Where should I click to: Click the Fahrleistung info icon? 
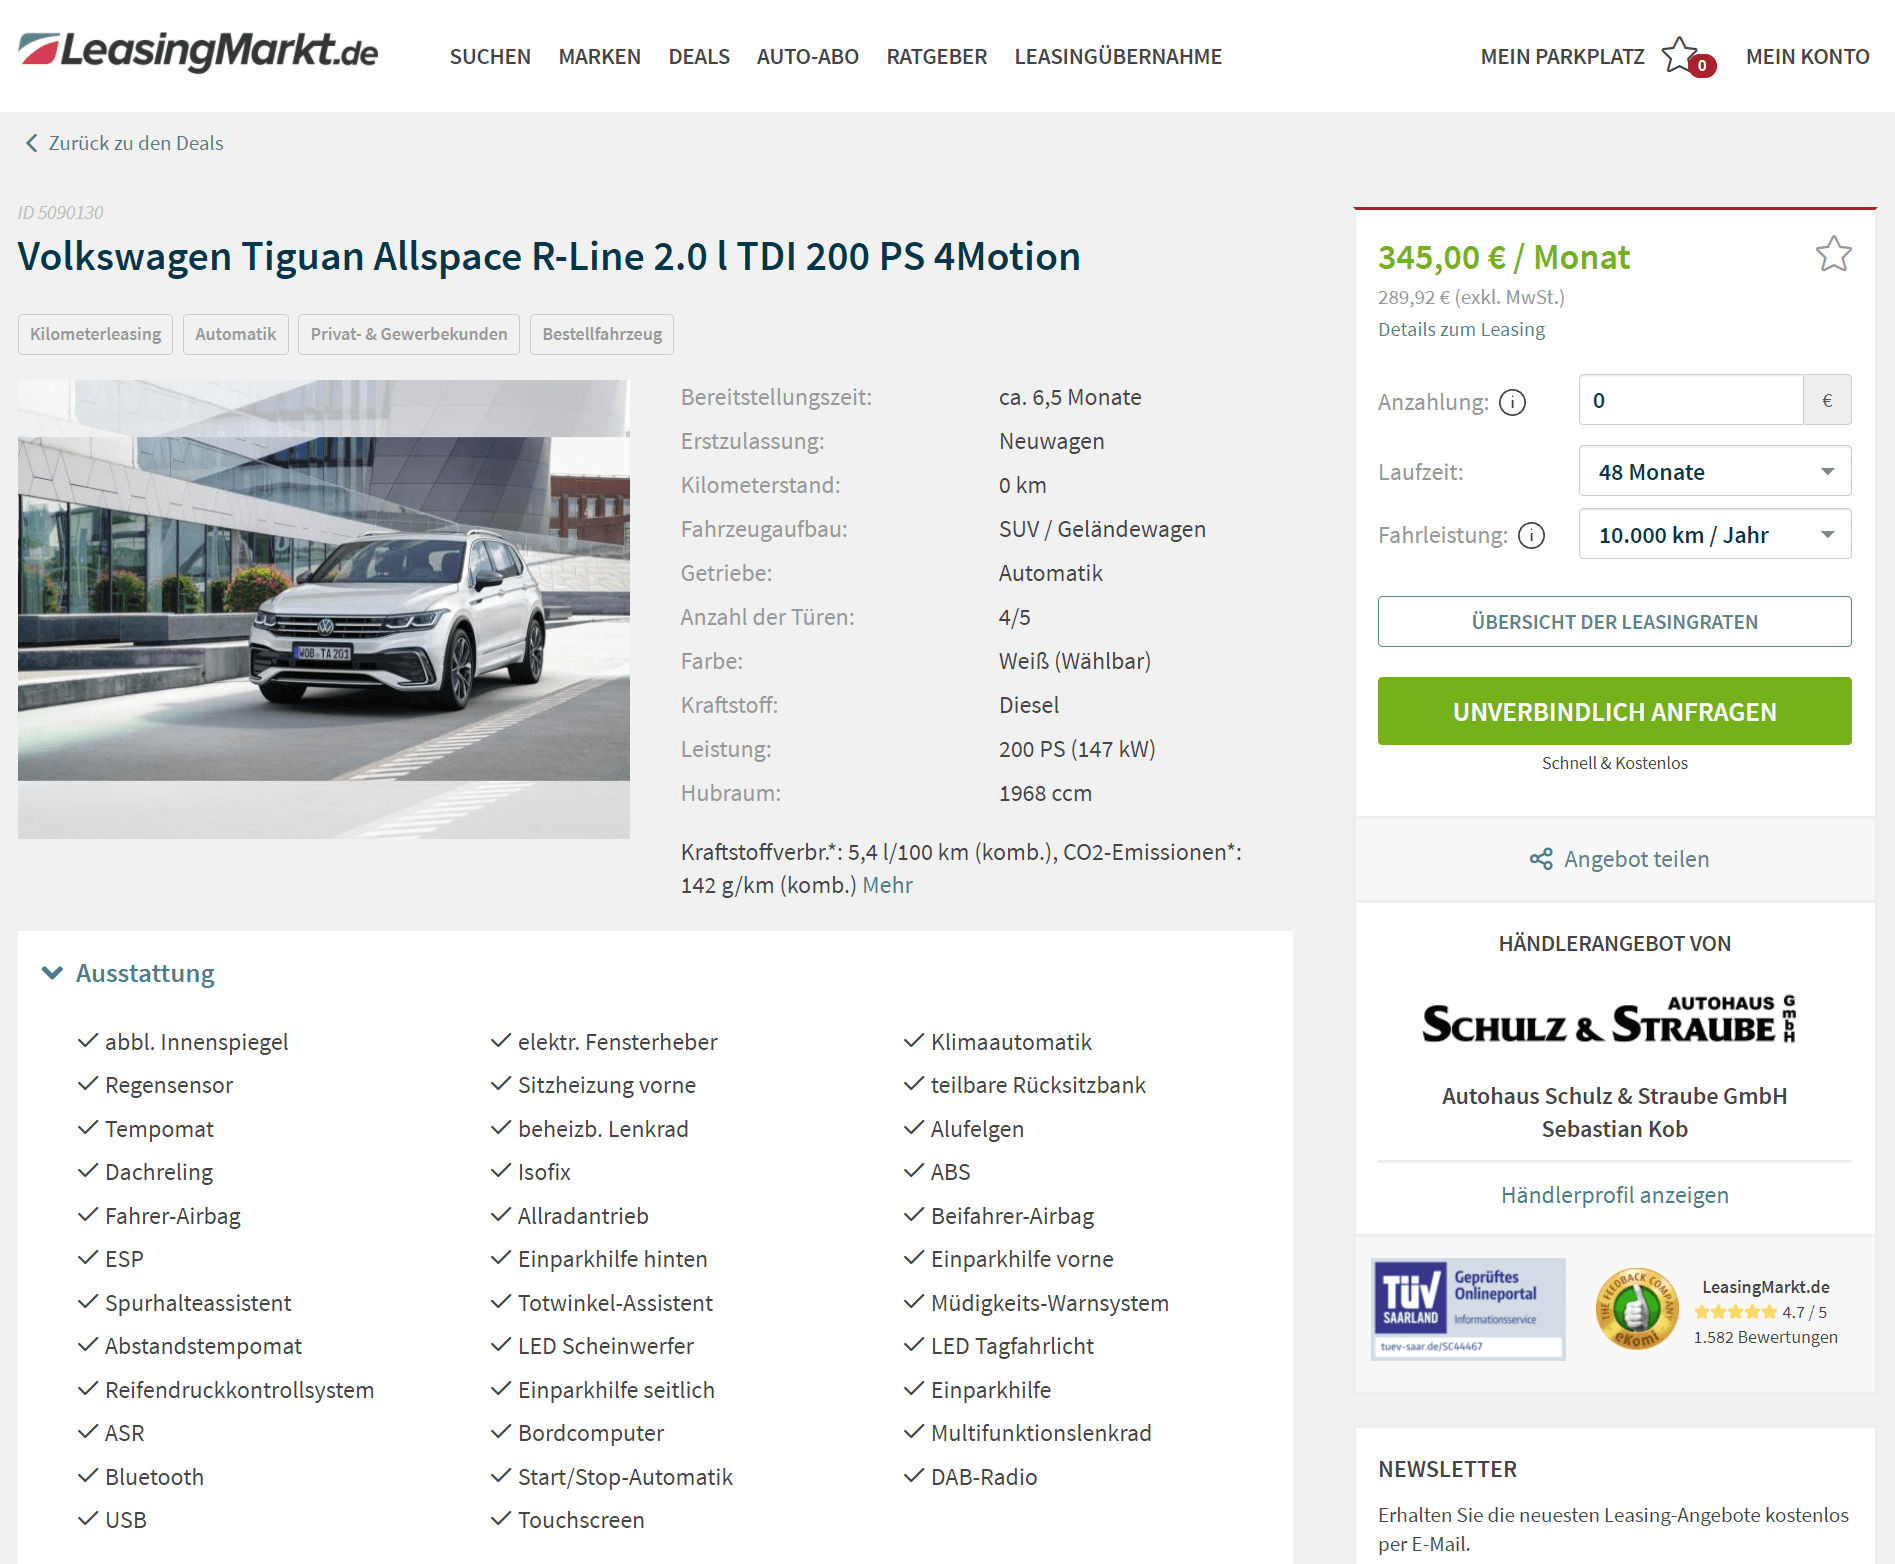[x=1531, y=535]
